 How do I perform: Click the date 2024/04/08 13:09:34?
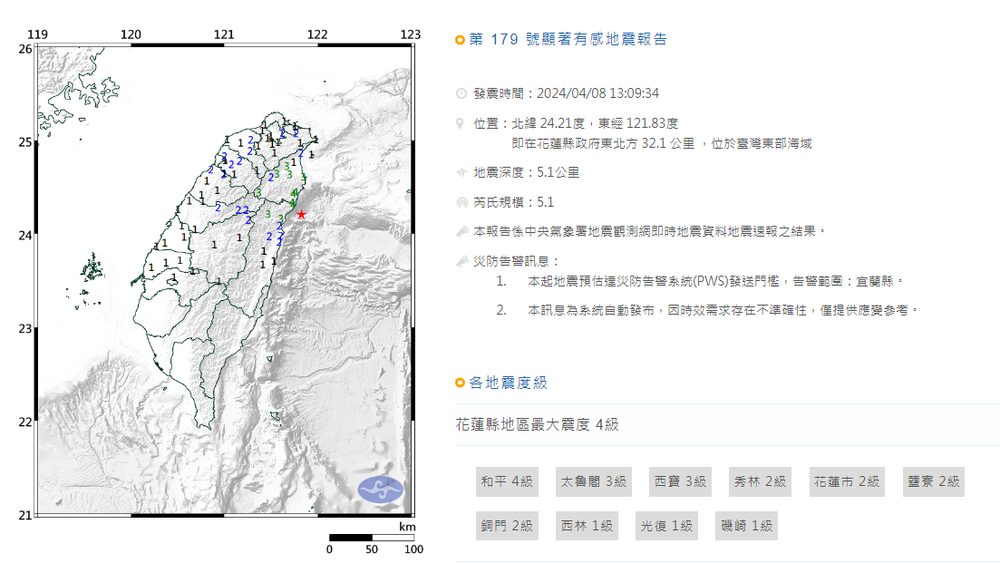[598, 93]
